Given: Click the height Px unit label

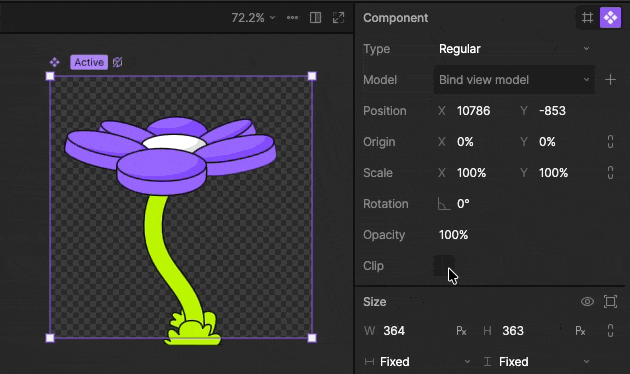Looking at the screenshot, I should 580,331.
